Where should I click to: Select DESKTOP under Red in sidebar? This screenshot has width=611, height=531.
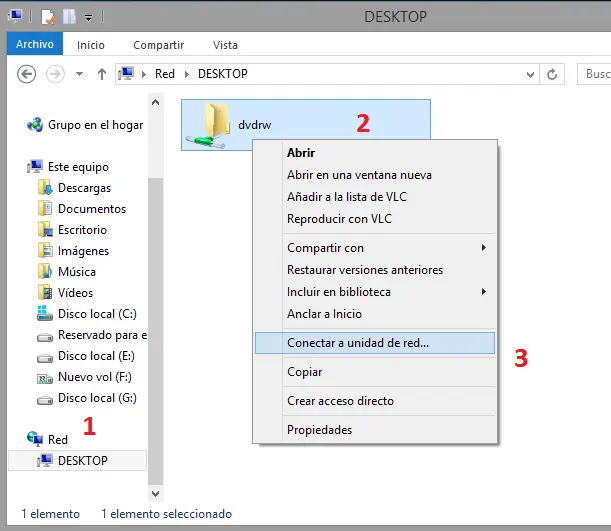coord(77,460)
